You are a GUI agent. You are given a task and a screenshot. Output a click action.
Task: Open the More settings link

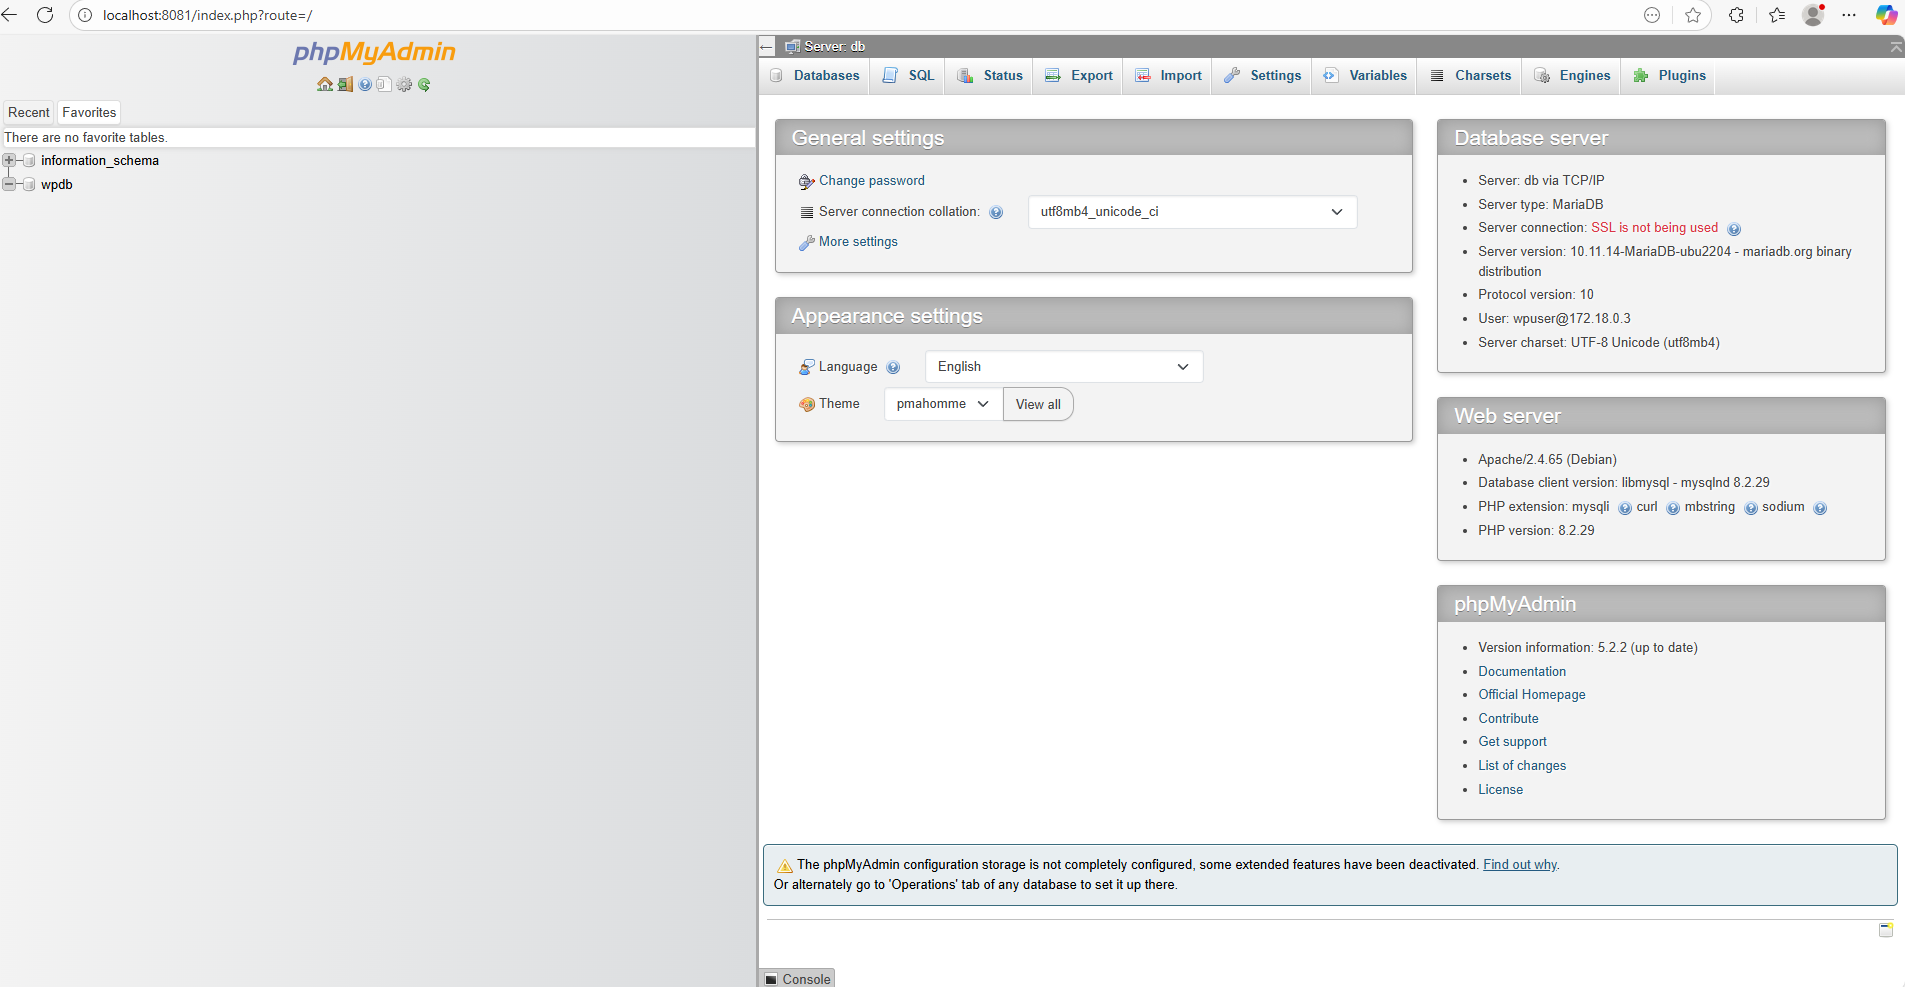coord(858,242)
